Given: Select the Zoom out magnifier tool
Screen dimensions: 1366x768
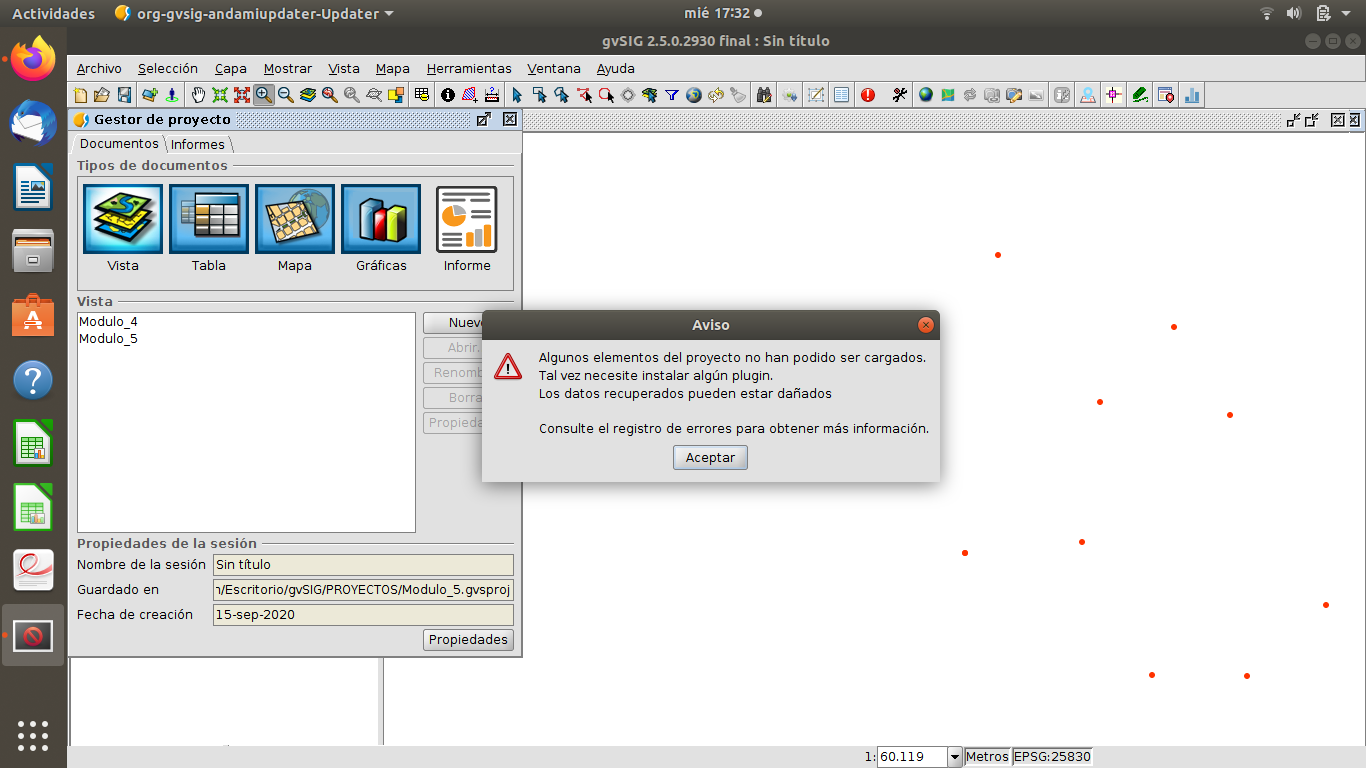Looking at the screenshot, I should [x=286, y=95].
